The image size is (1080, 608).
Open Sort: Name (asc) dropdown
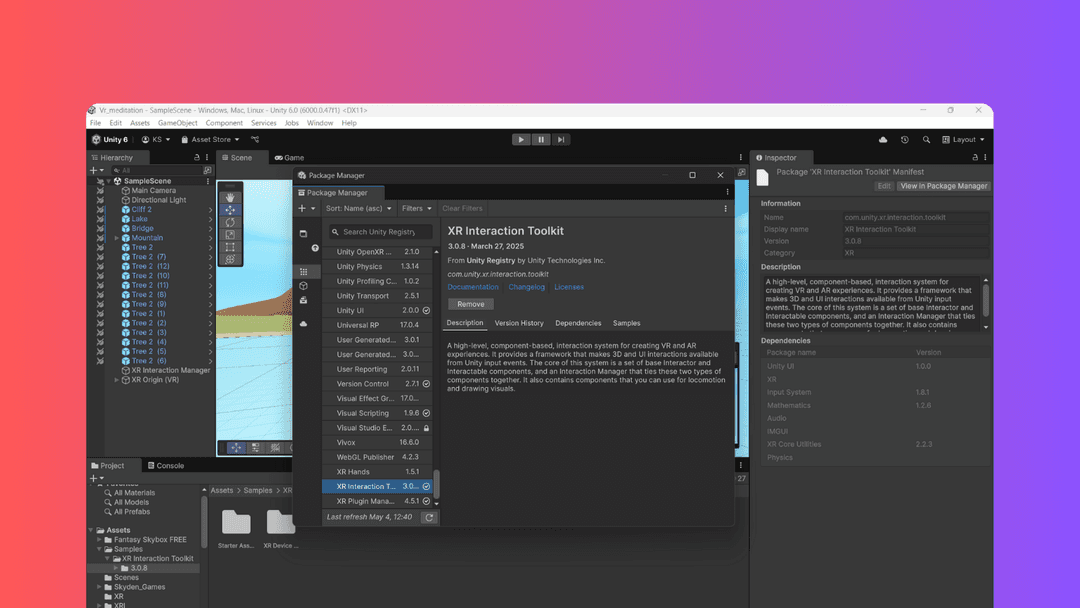point(358,209)
